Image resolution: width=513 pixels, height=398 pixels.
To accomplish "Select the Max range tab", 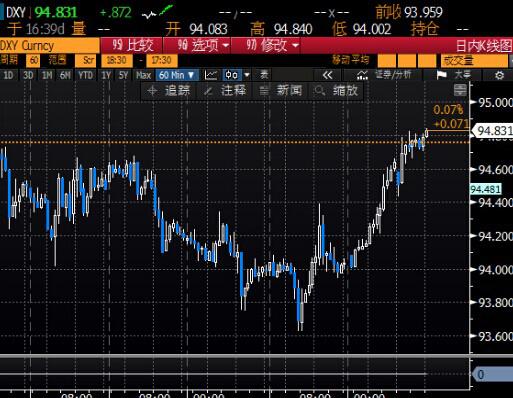I will point(143,75).
